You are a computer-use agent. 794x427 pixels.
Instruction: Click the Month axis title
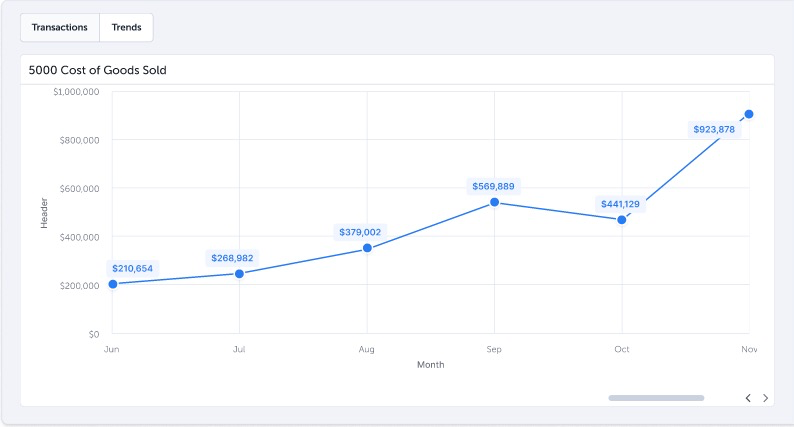tap(431, 365)
